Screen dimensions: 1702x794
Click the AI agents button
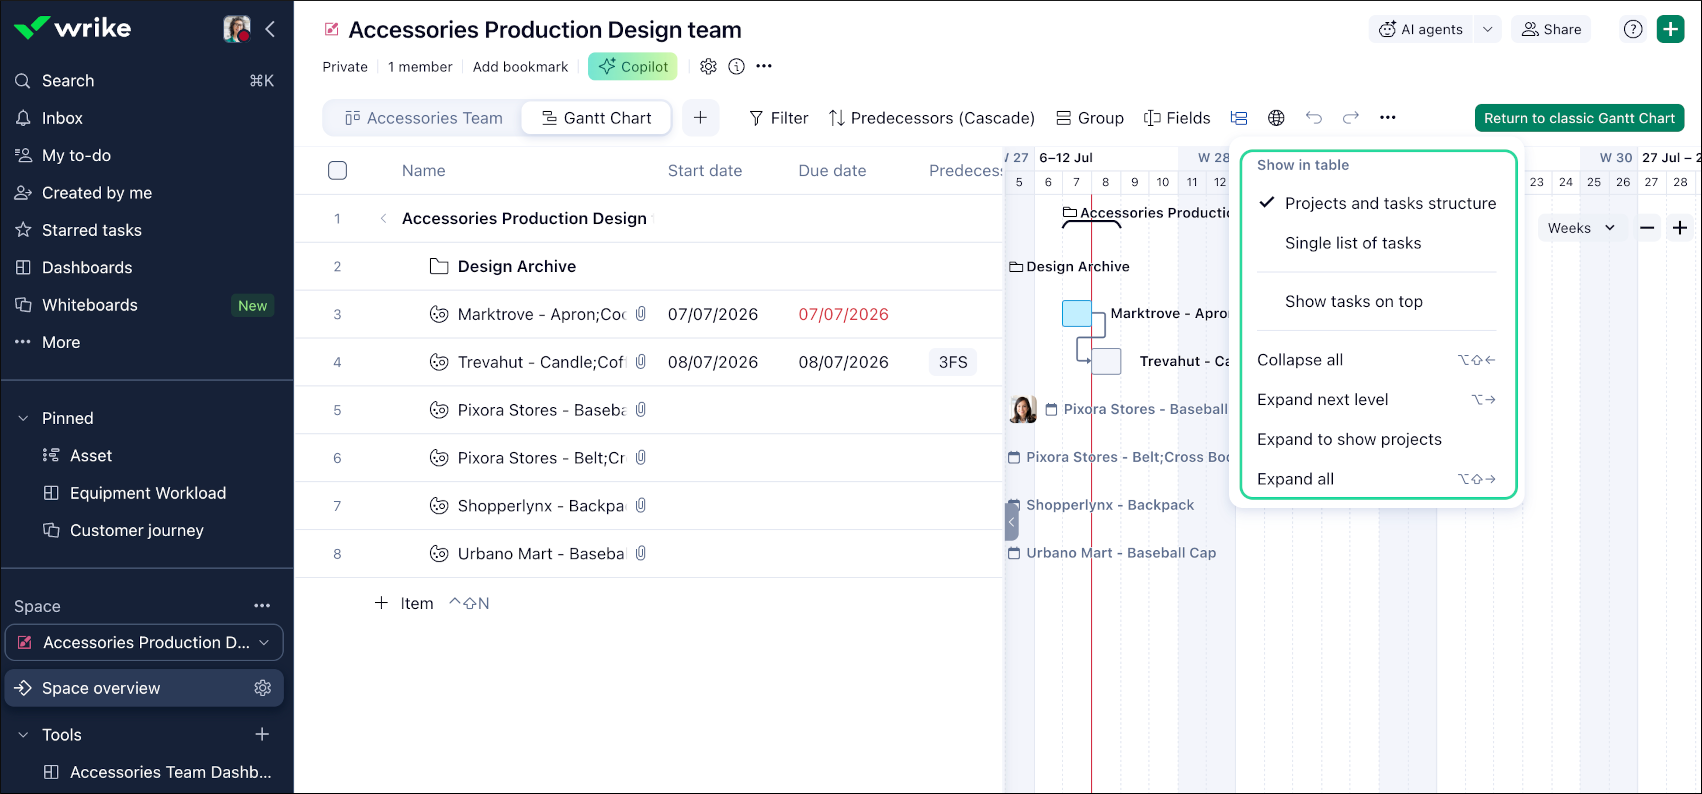[x=1421, y=30]
